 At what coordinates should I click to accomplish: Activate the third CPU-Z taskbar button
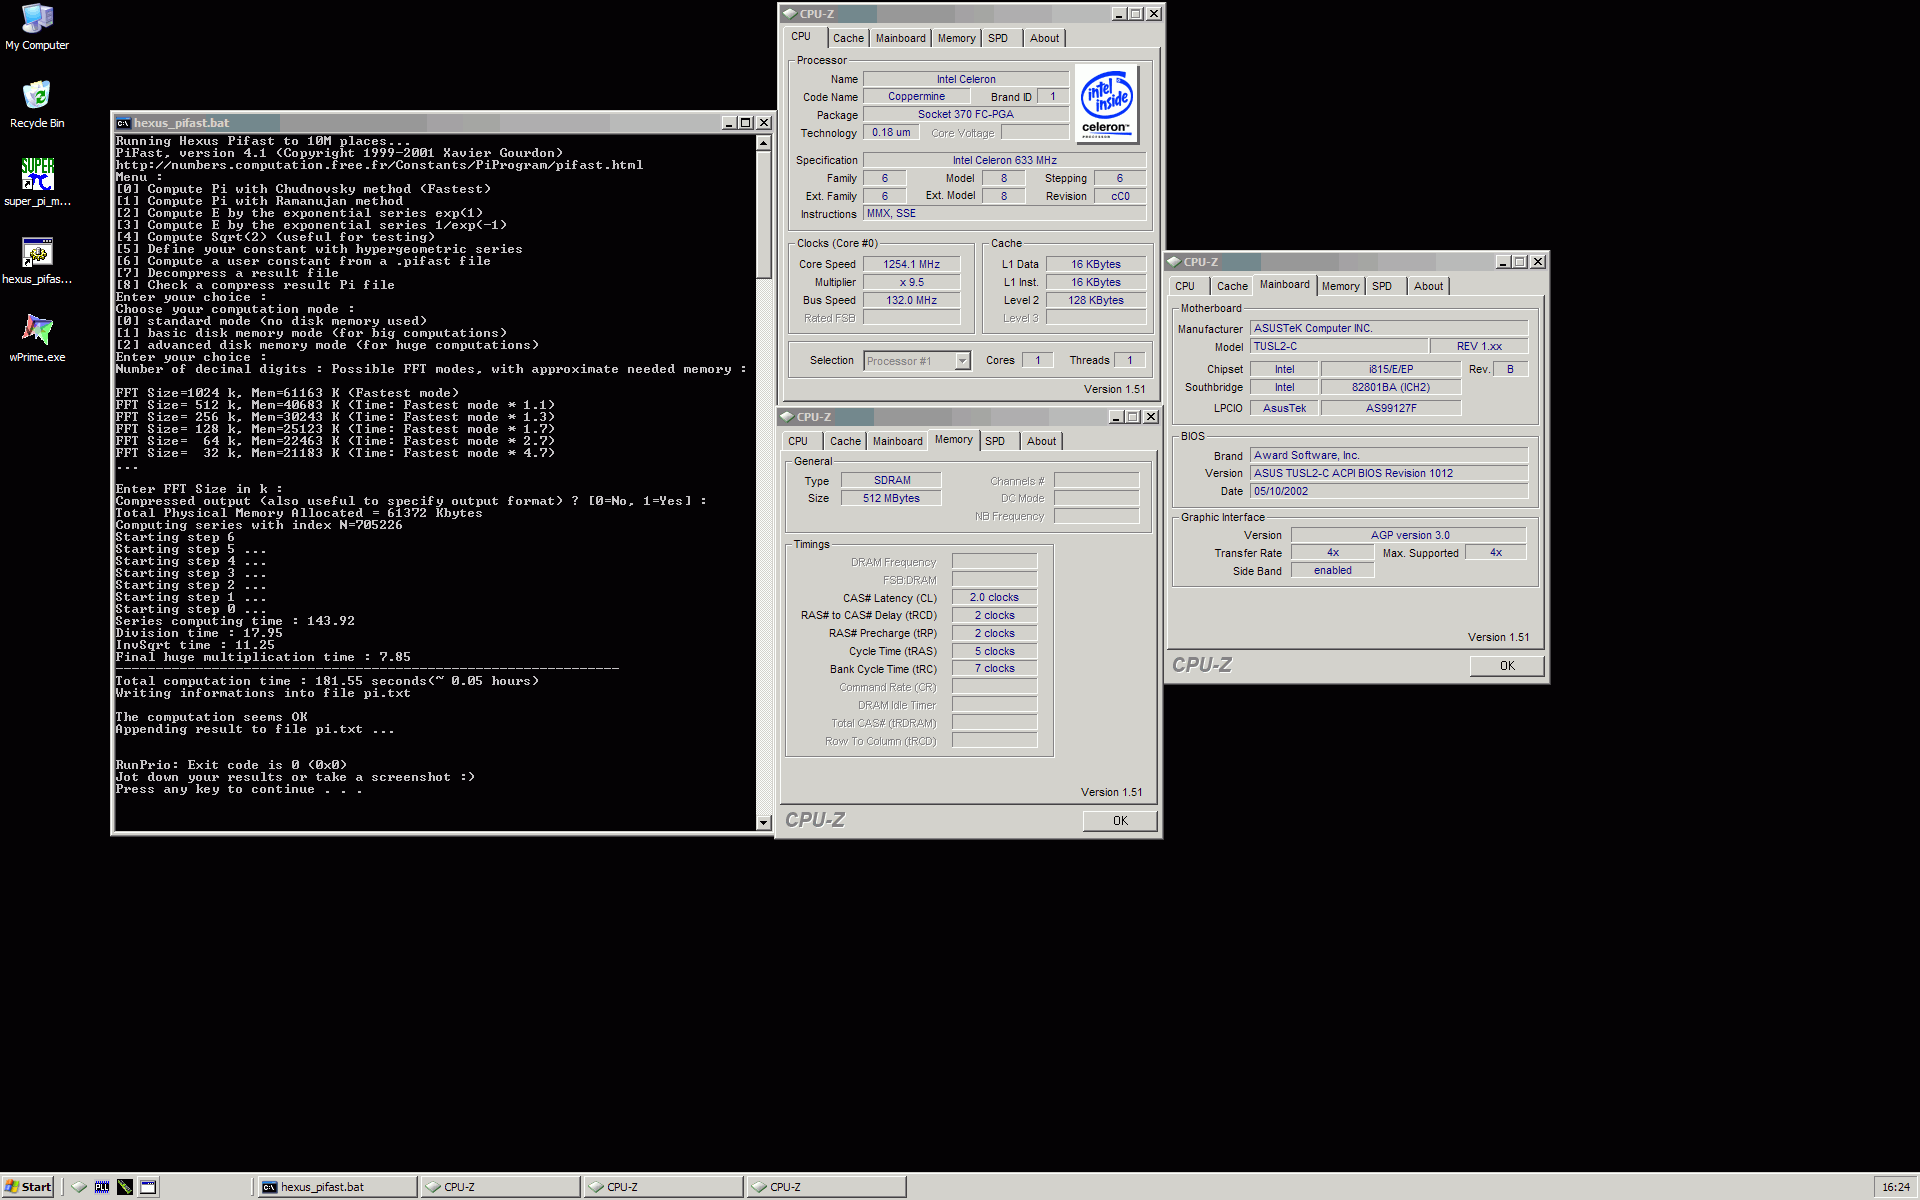tap(826, 1187)
